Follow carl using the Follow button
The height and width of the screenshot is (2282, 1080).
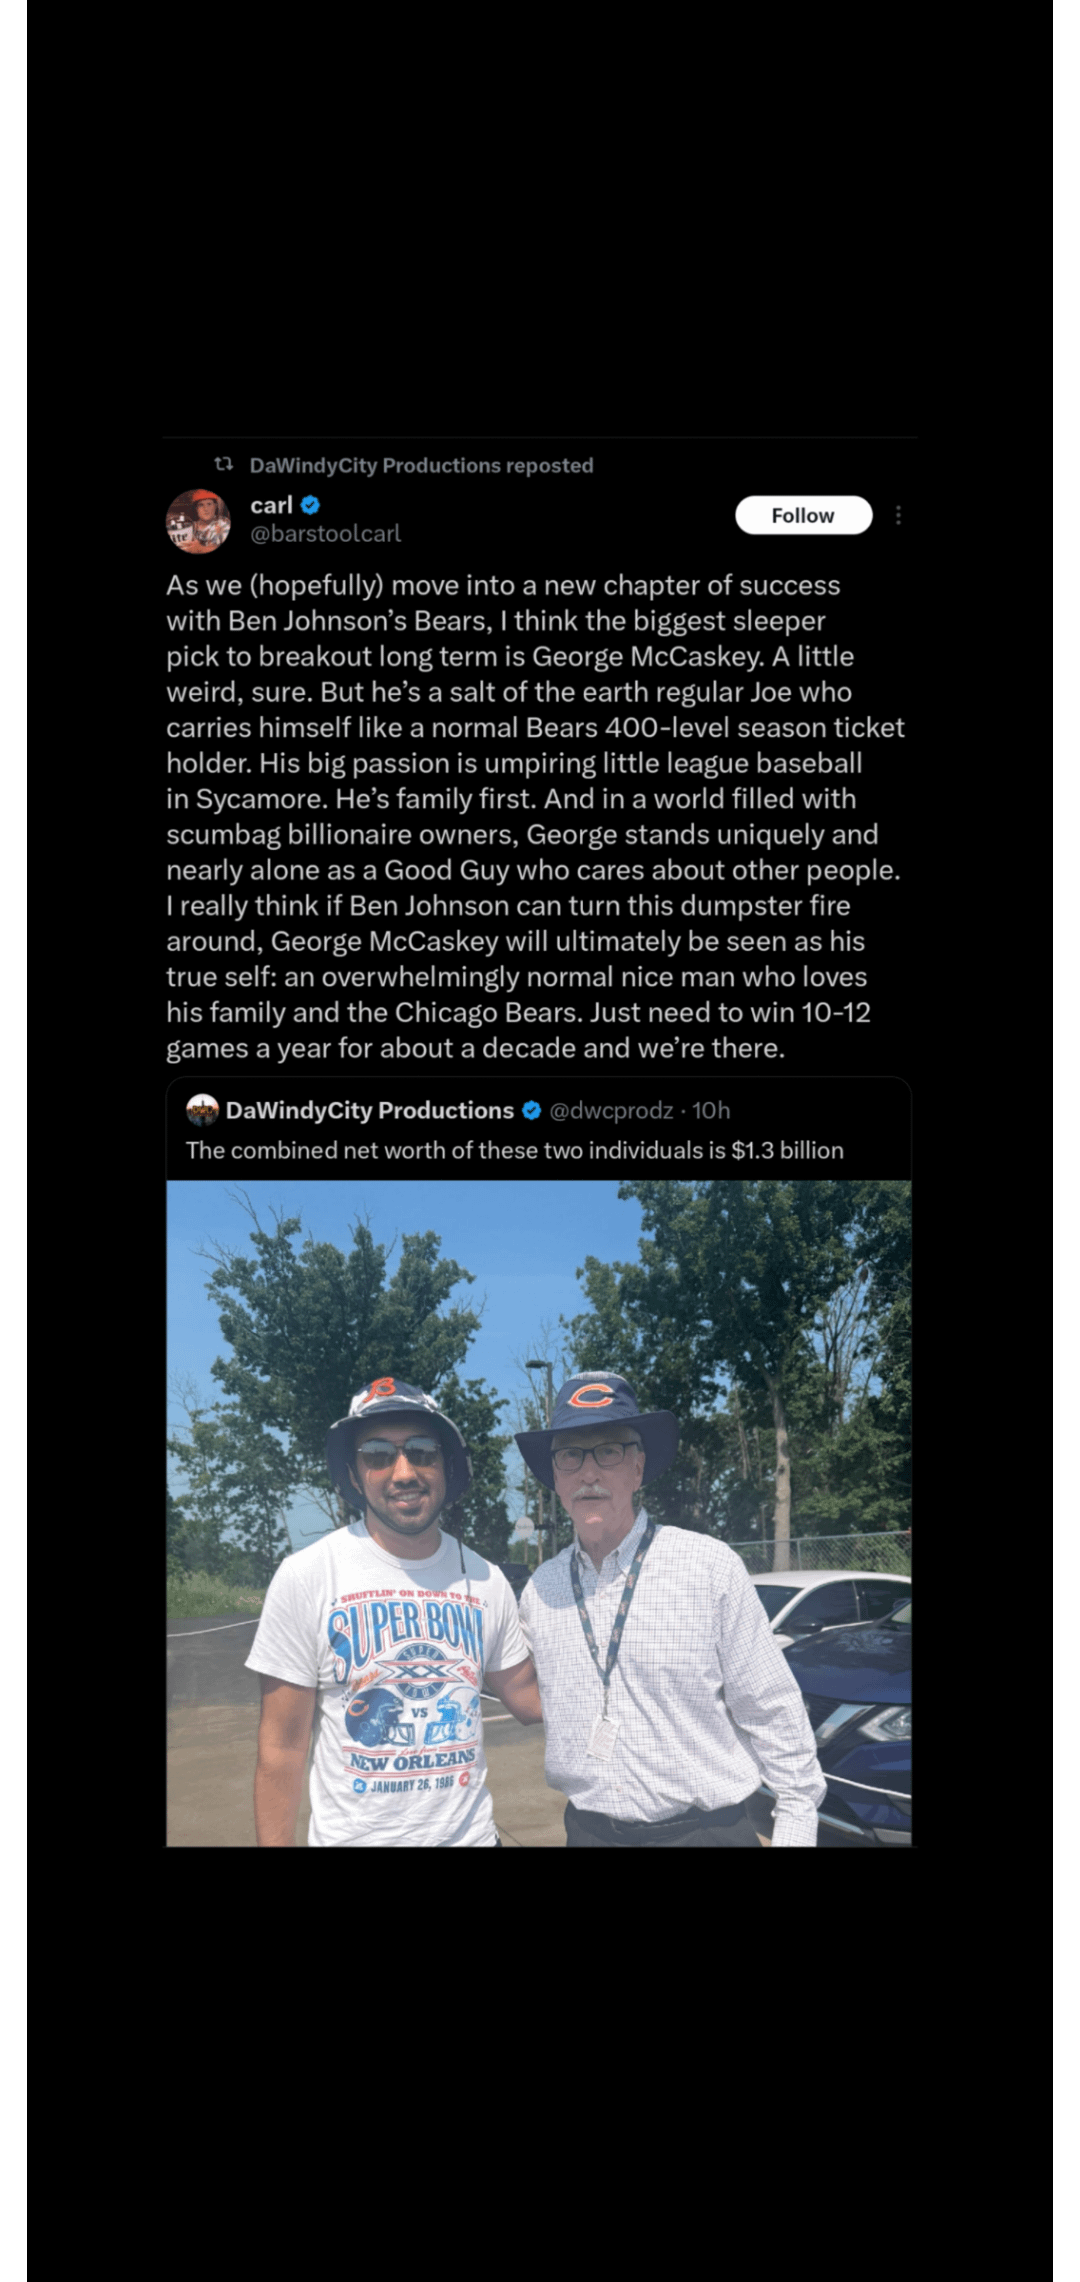click(803, 515)
